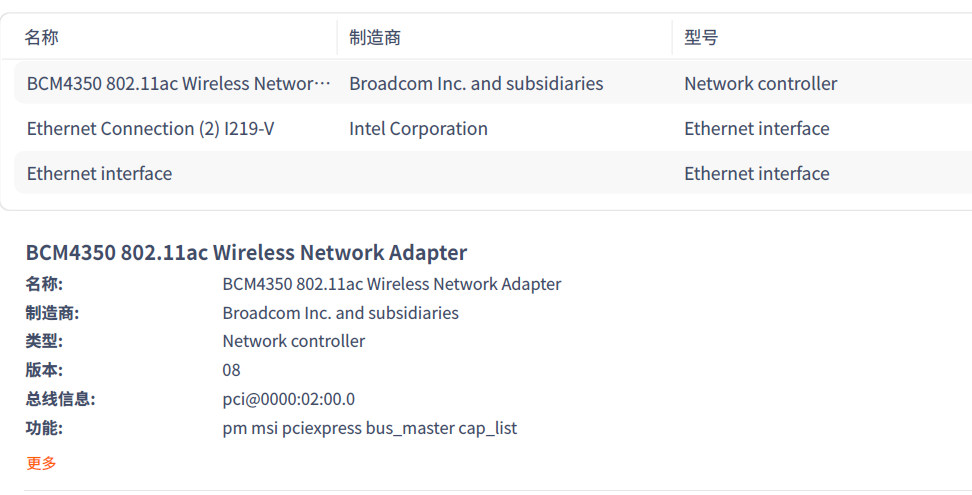Image resolution: width=972 pixels, height=495 pixels.
Task: Sort by the 制造商 column header
Action: pos(375,38)
